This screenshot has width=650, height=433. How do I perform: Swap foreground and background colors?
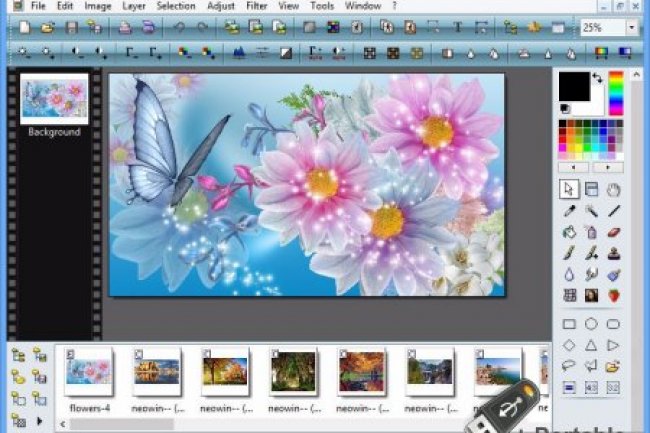click(x=597, y=77)
